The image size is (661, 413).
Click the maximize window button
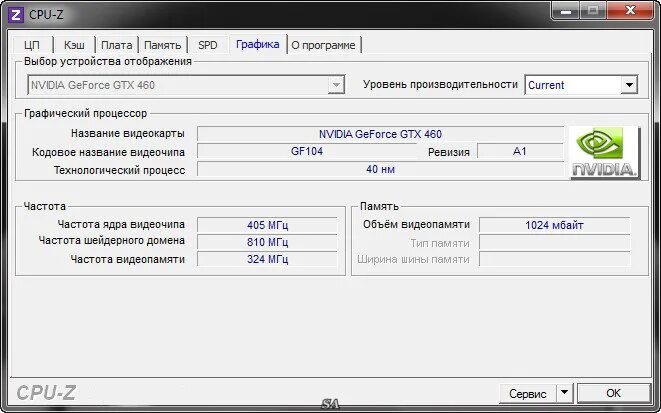click(594, 11)
